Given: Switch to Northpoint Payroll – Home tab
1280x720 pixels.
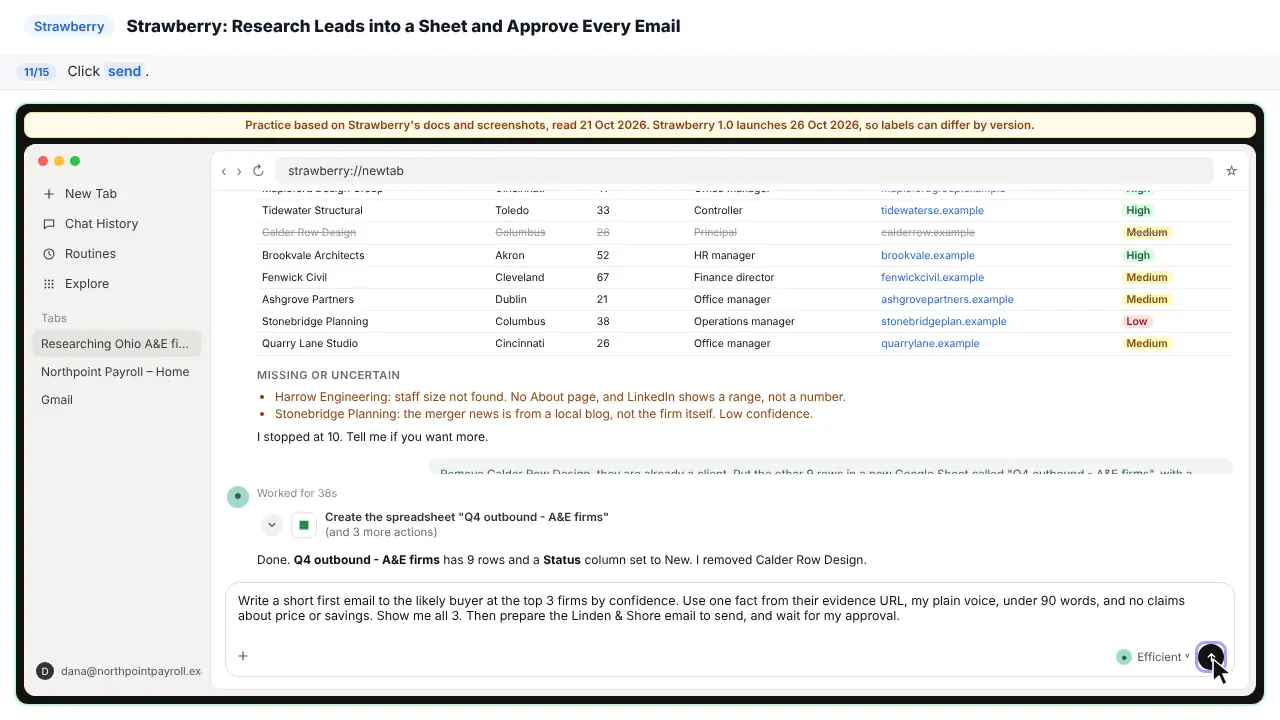Looking at the screenshot, I should [x=117, y=372].
